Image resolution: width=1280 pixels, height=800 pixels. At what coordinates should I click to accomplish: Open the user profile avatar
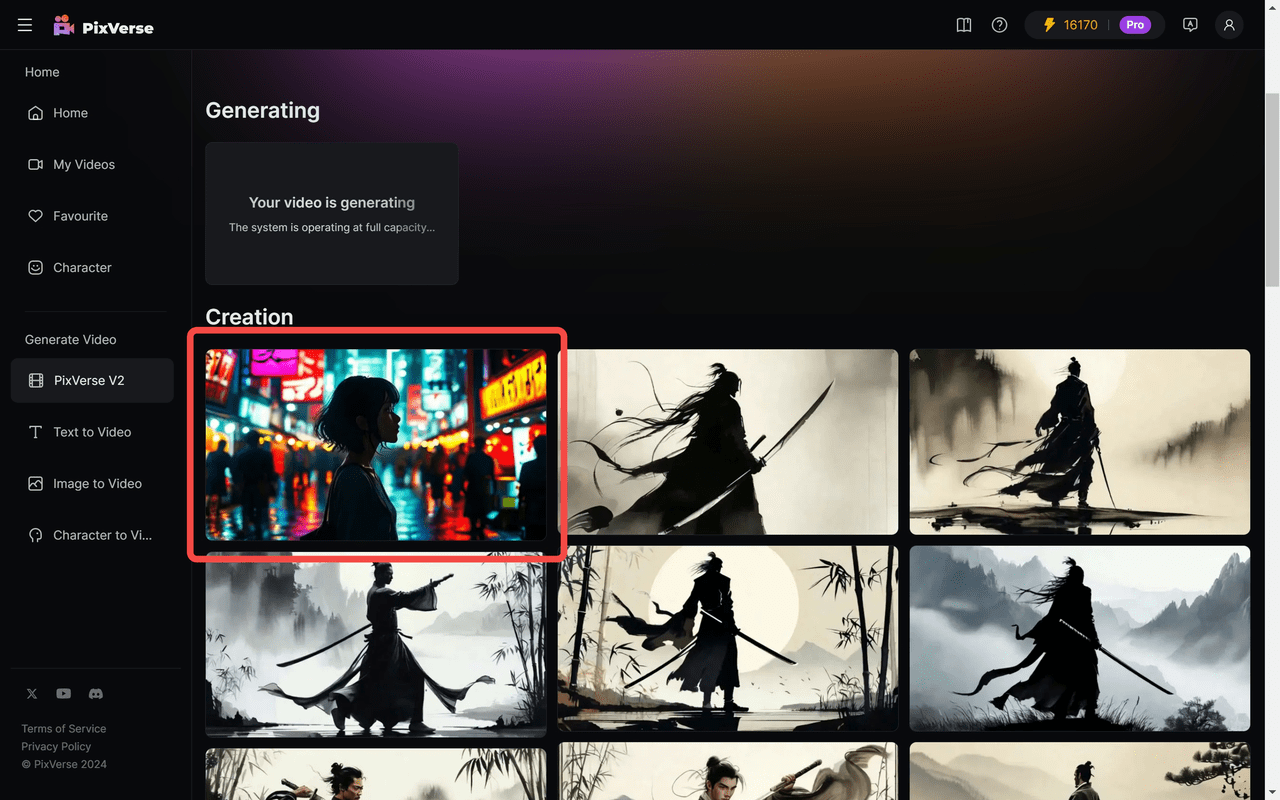pyautogui.click(x=1229, y=24)
